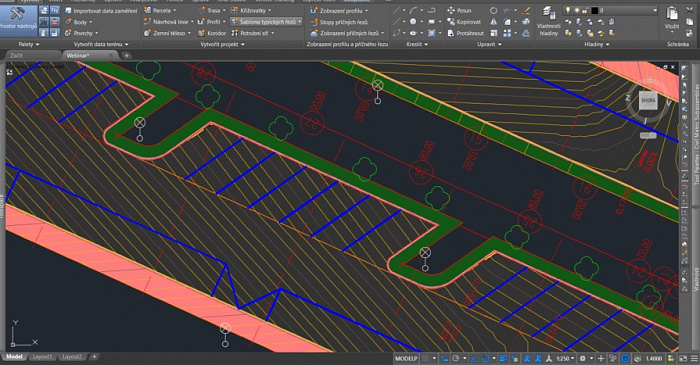Click the Toolspace side bar
The height and width of the screenshot is (365, 700).
(2, 206)
